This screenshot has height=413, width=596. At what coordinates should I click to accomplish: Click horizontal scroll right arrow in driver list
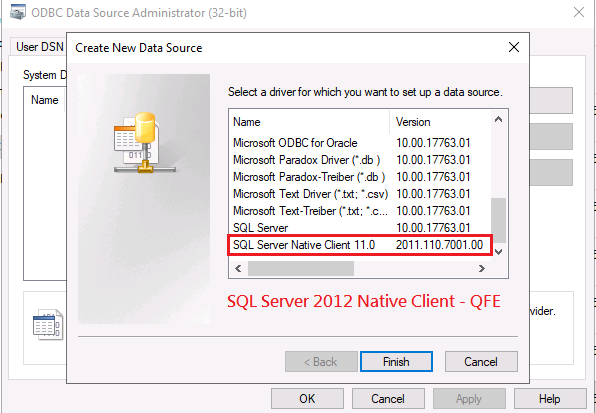coord(482,269)
